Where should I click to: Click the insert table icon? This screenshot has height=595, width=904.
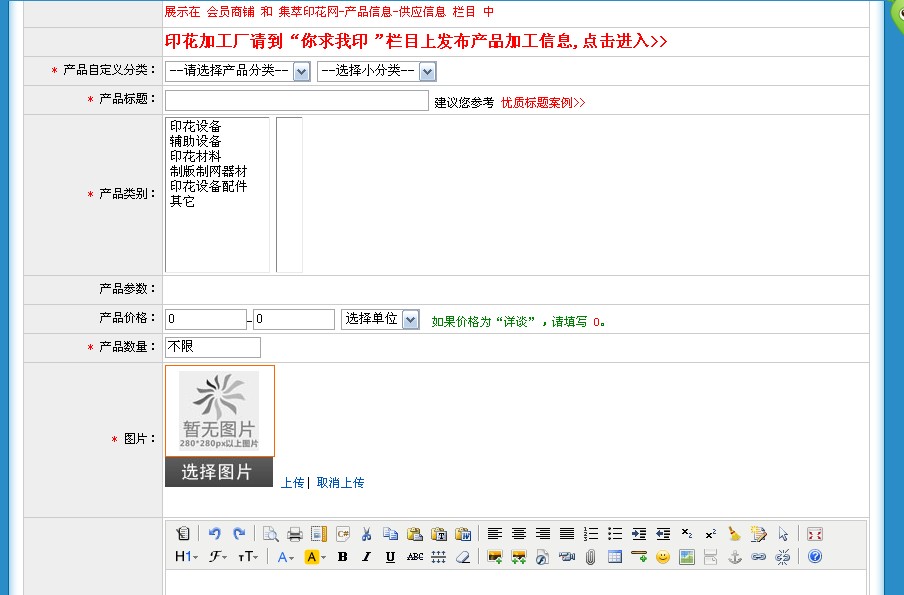pyautogui.click(x=615, y=557)
